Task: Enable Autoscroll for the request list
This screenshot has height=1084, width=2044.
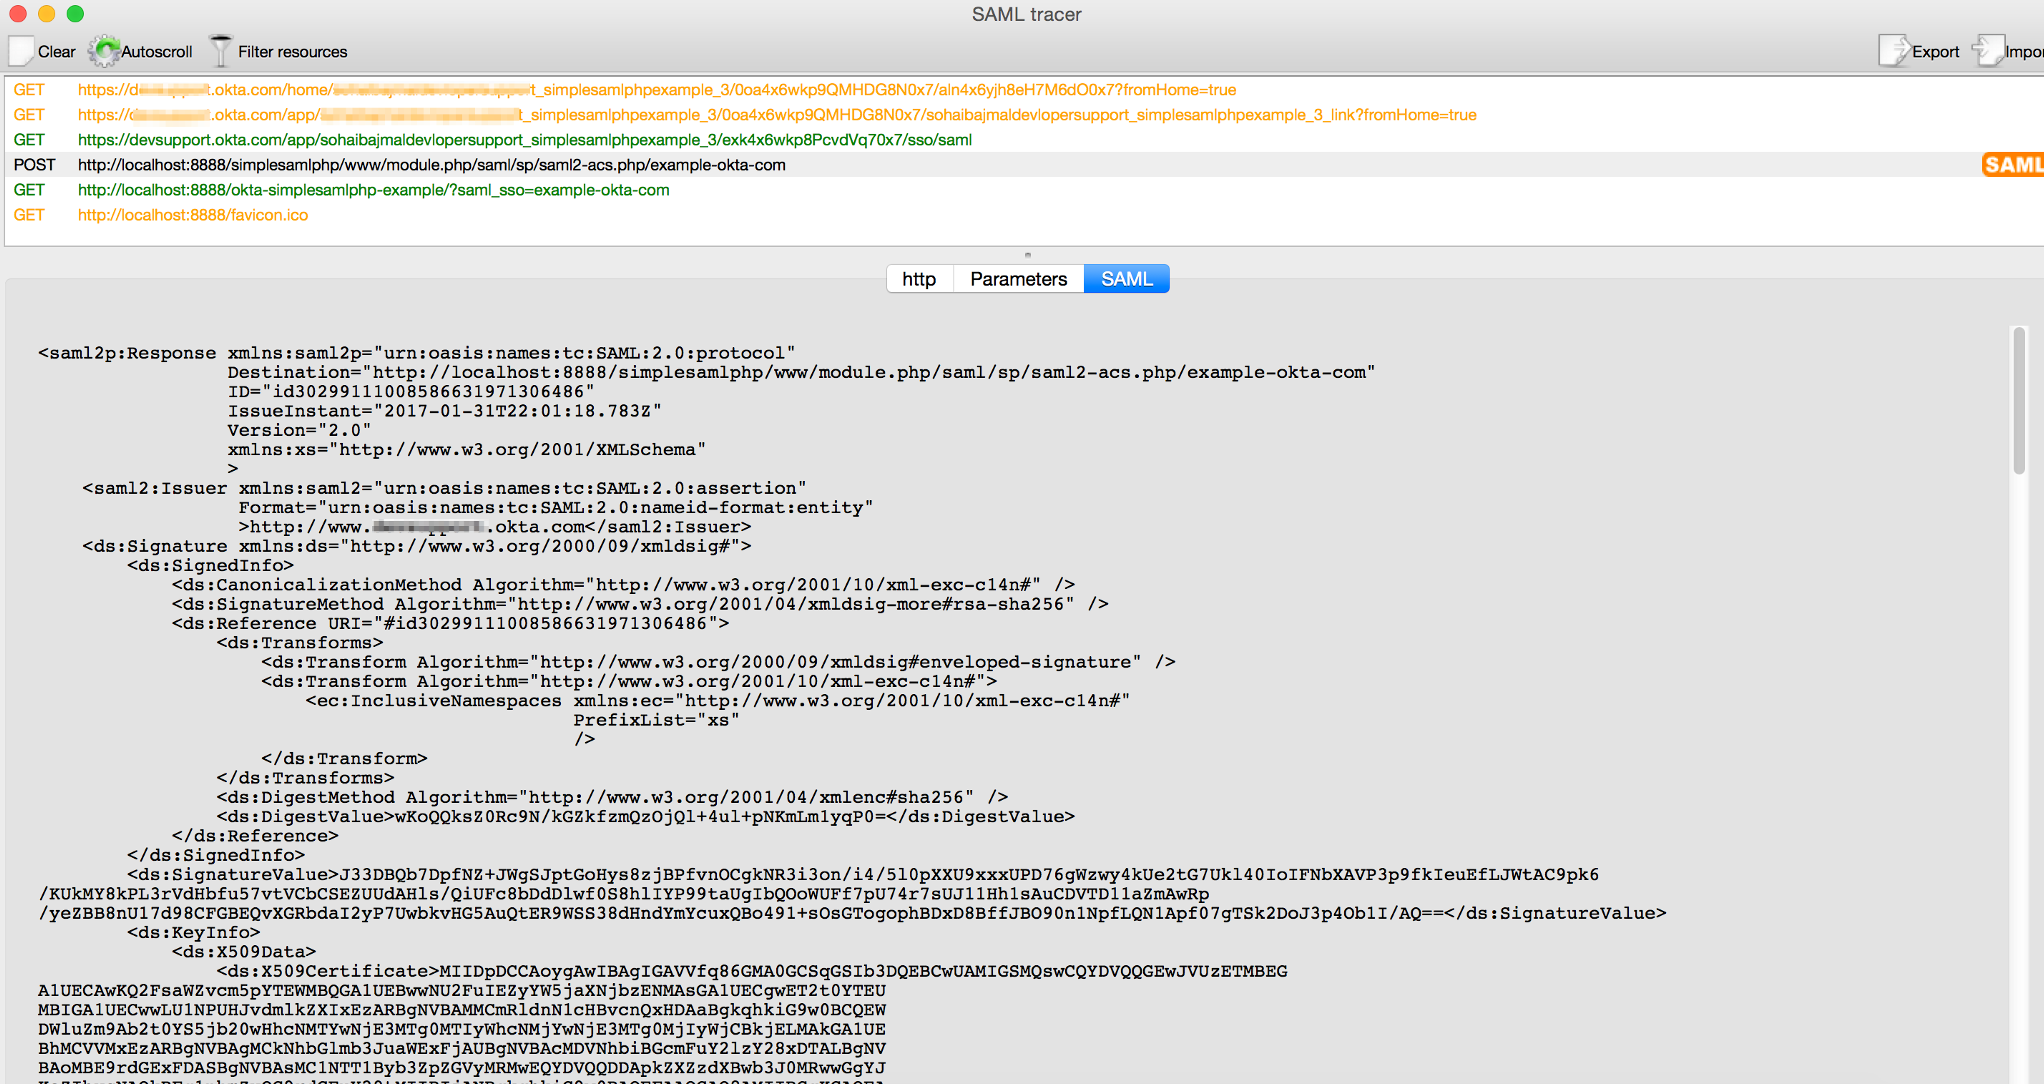Action: 104,50
